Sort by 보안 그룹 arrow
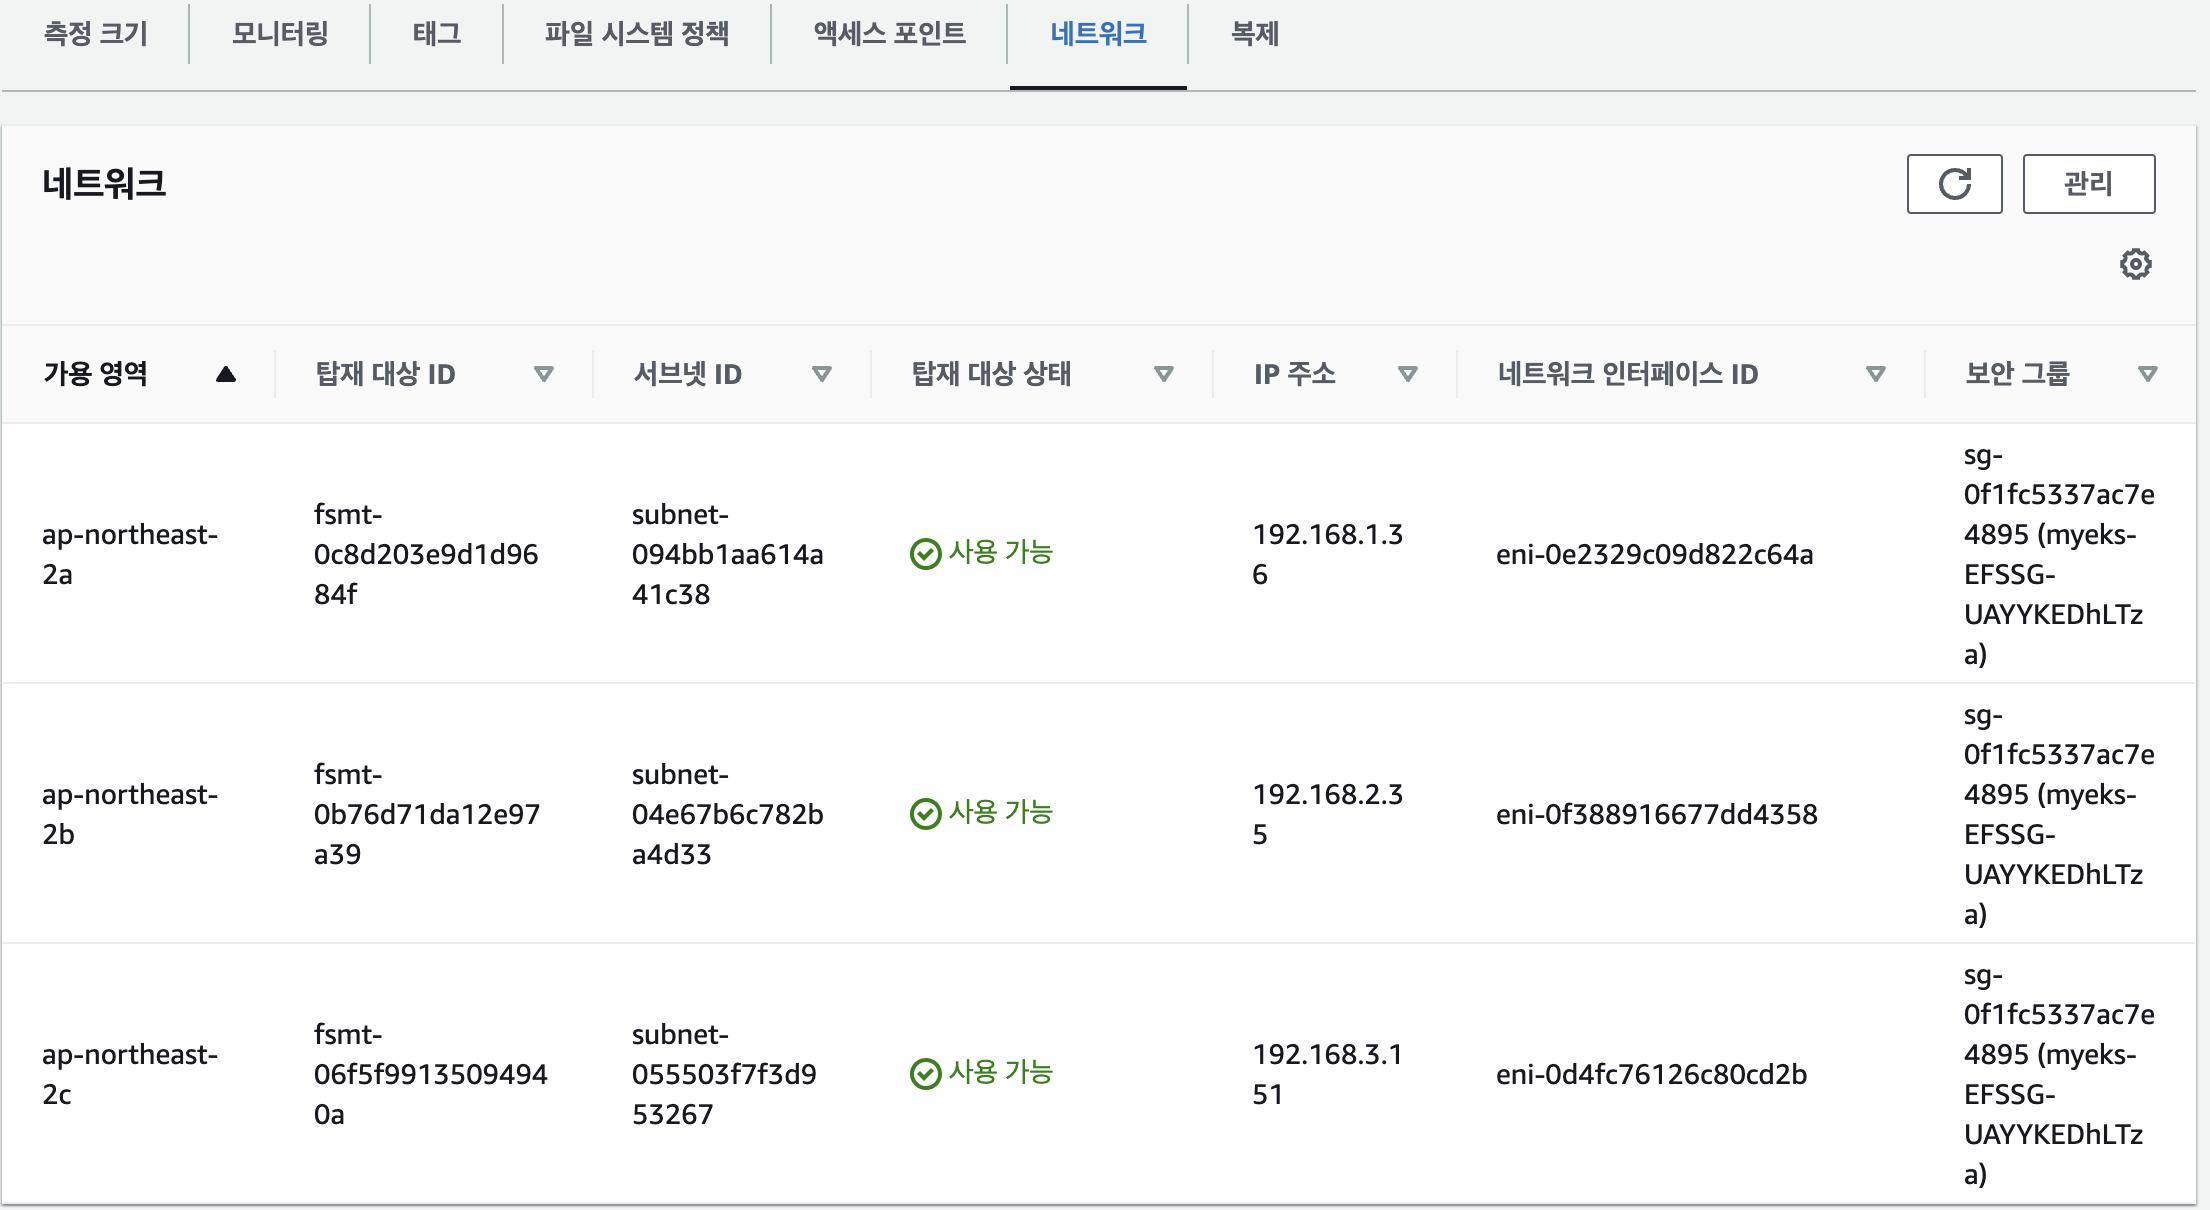This screenshot has width=2210, height=1210. click(2147, 374)
